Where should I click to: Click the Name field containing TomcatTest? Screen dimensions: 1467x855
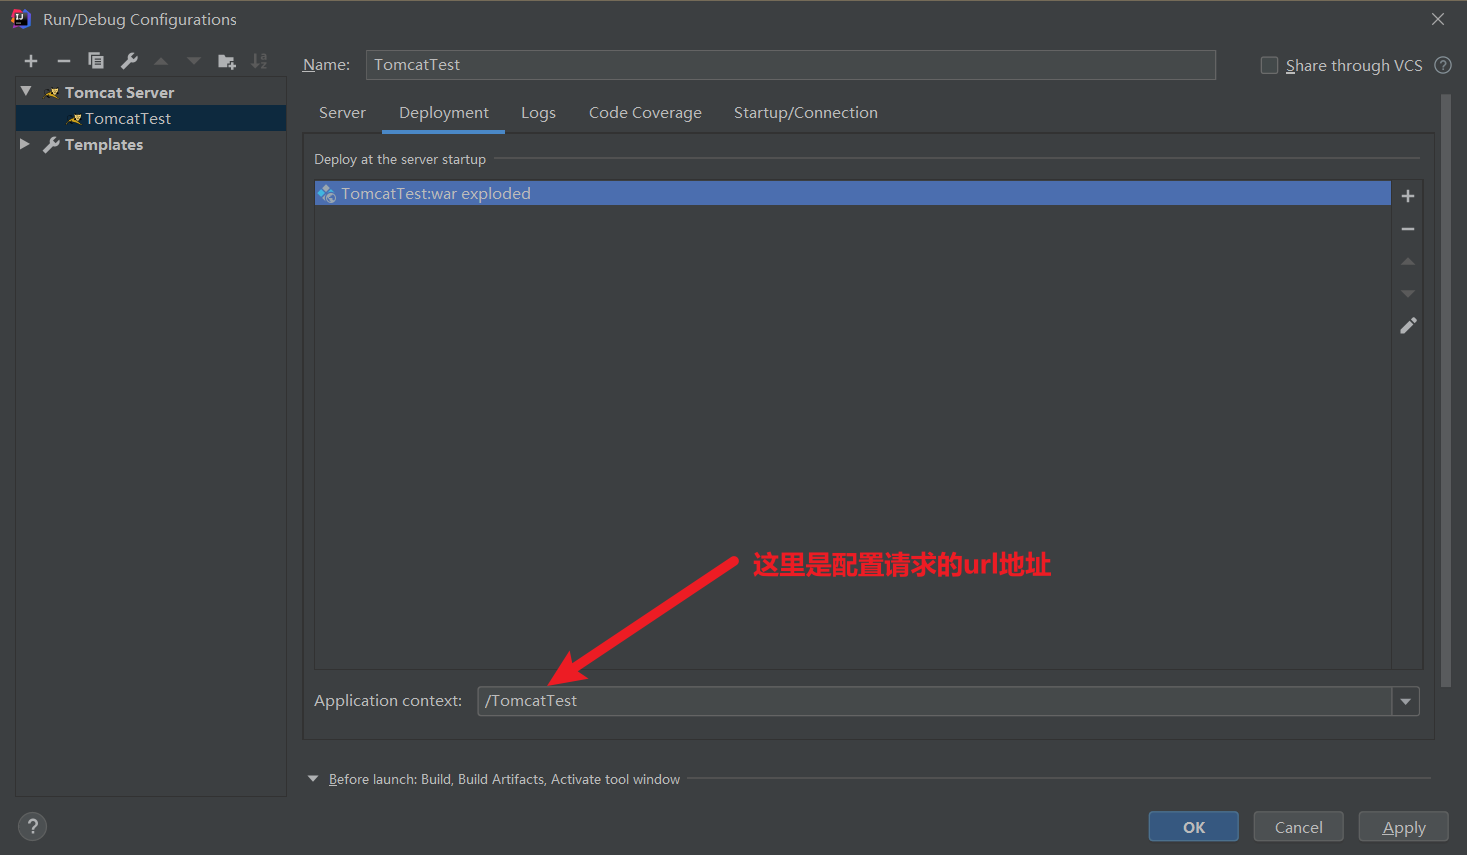tap(791, 65)
